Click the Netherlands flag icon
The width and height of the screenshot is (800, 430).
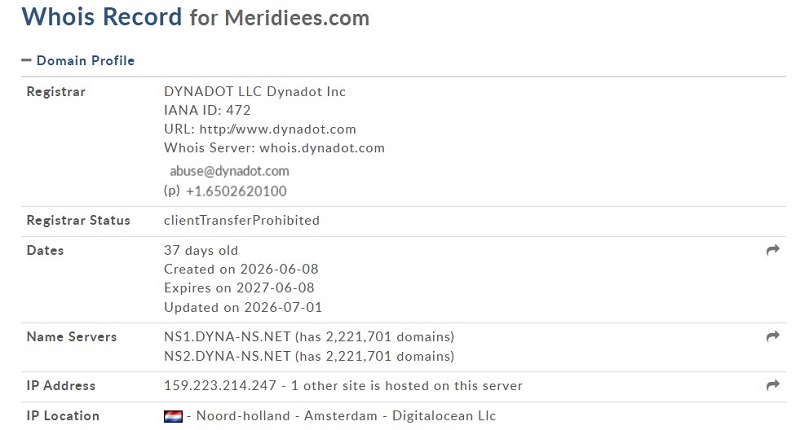tap(173, 416)
